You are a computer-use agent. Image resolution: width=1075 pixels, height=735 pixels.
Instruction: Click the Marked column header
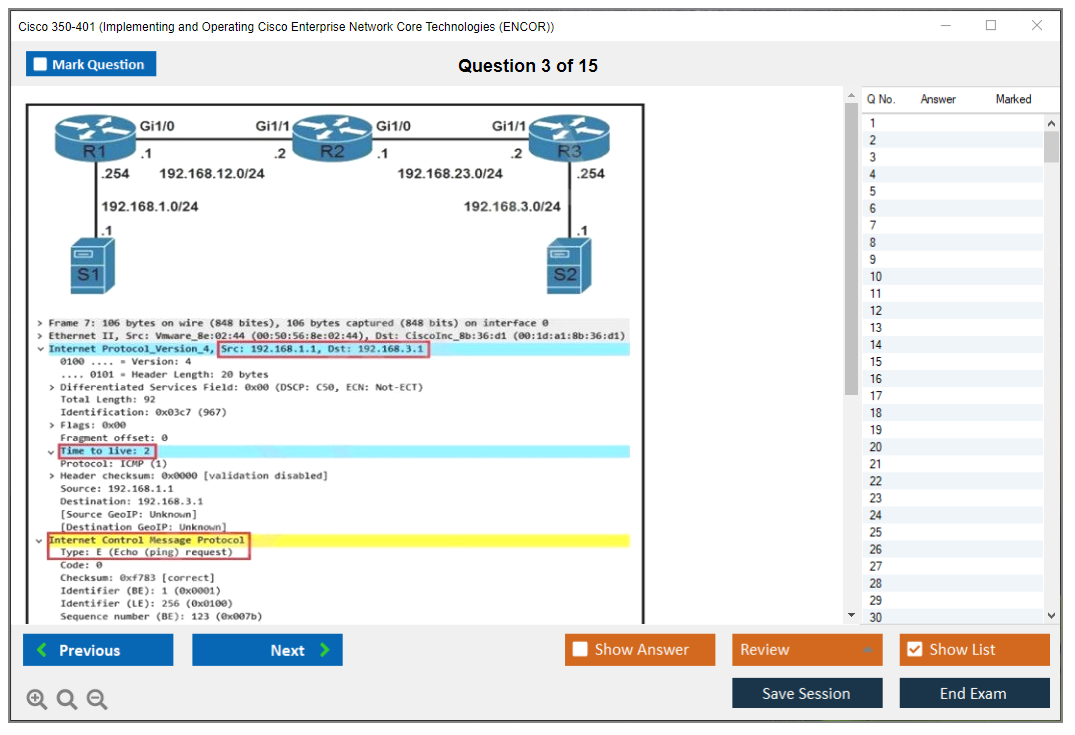pos(1013,99)
